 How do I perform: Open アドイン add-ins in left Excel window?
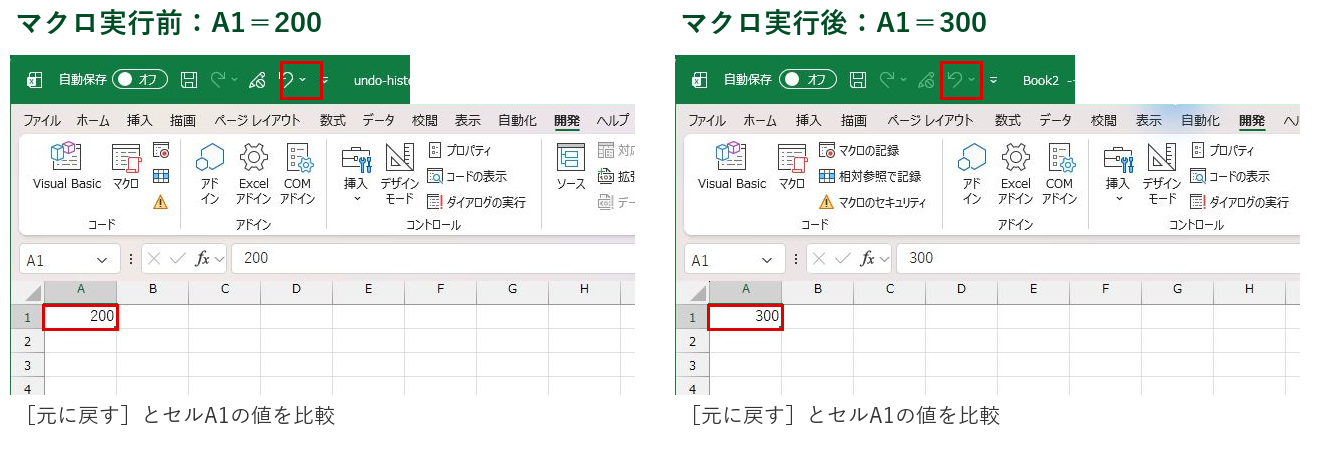(210, 173)
